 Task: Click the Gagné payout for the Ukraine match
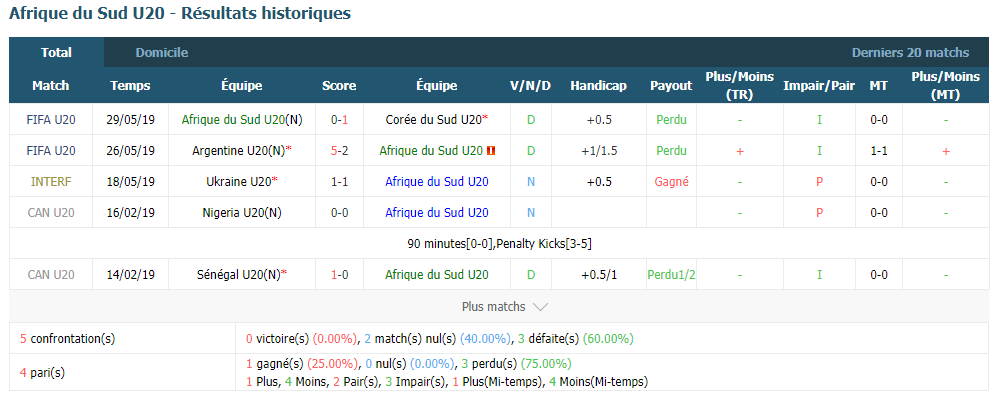(672, 182)
